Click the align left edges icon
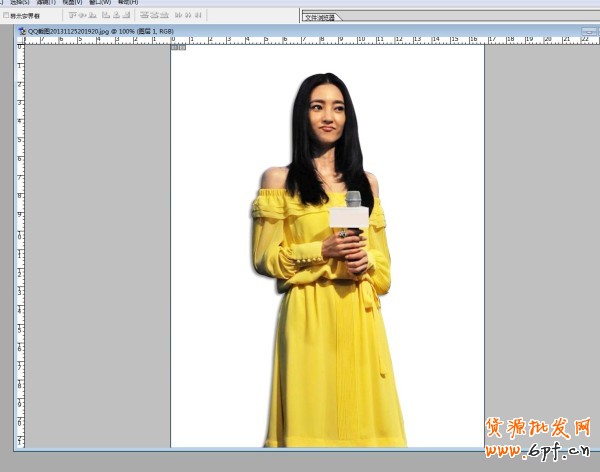Screen dimensions: 600x472 click(105, 16)
